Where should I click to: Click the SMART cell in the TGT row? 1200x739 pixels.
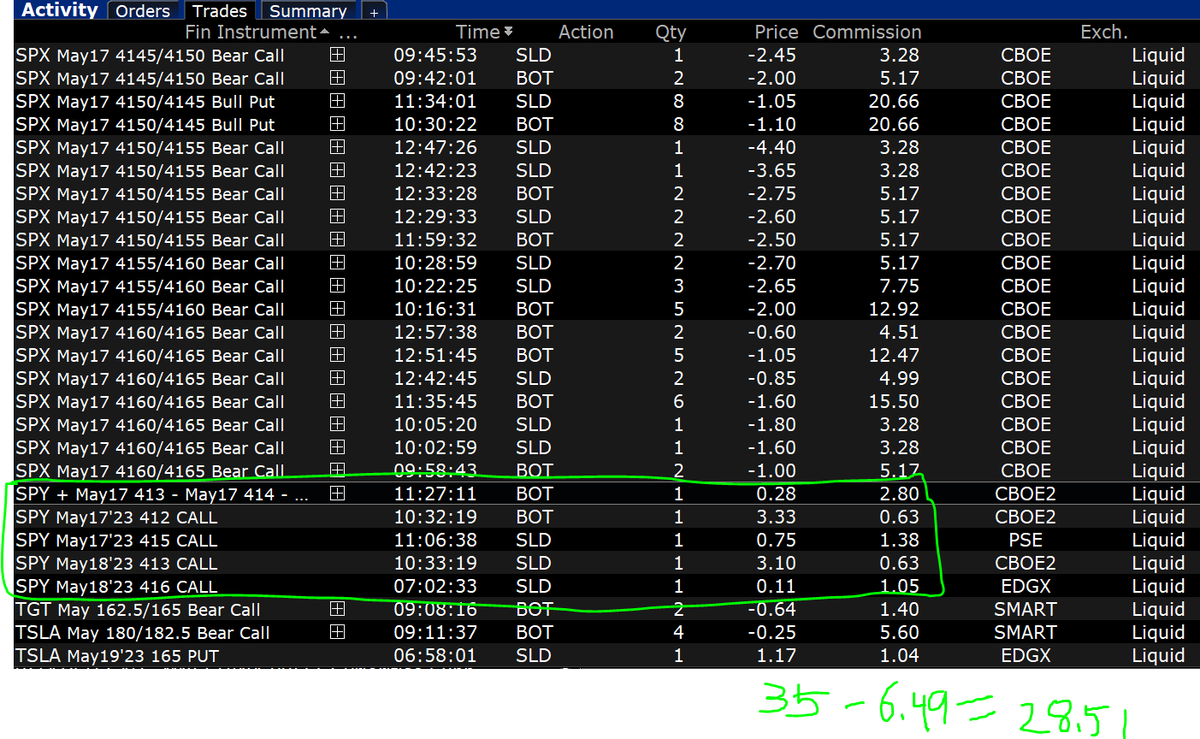1026,610
